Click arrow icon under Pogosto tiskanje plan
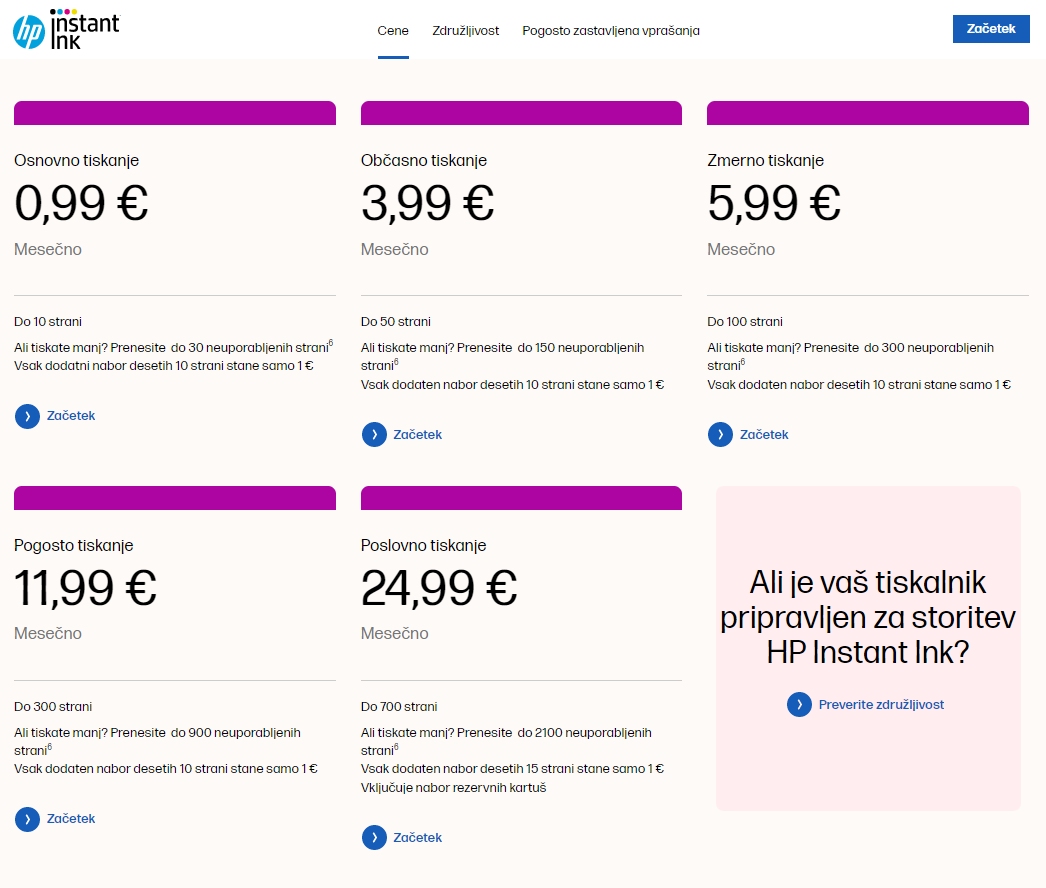The height and width of the screenshot is (888, 1046). point(27,819)
